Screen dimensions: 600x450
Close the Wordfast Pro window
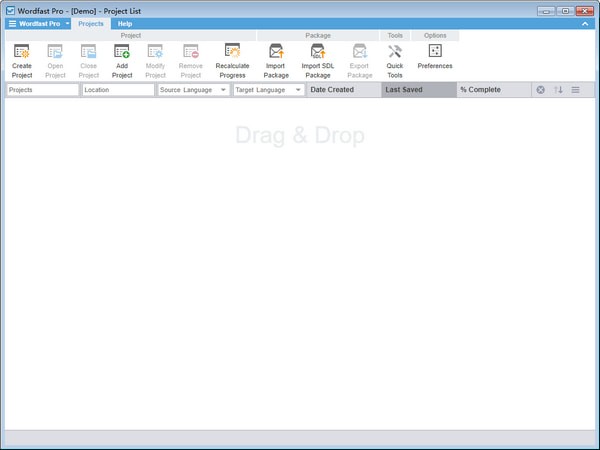coord(584,11)
